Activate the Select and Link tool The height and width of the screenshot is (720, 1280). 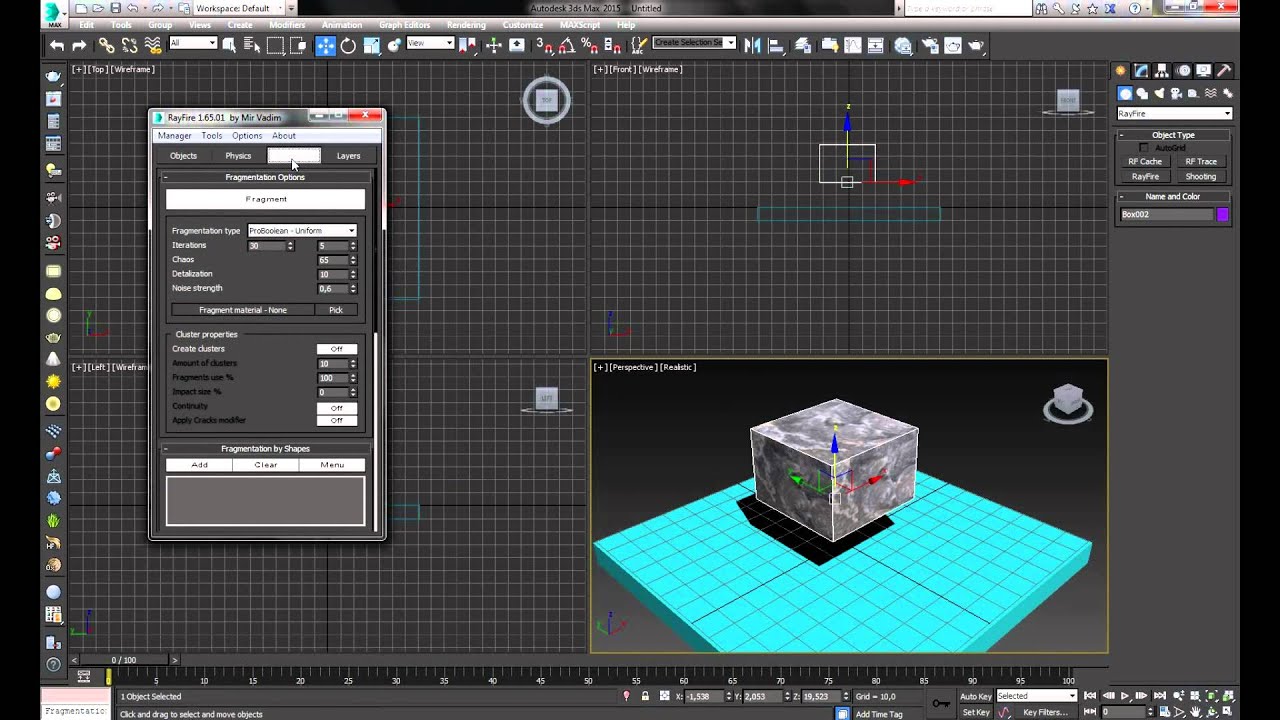pyautogui.click(x=106, y=45)
